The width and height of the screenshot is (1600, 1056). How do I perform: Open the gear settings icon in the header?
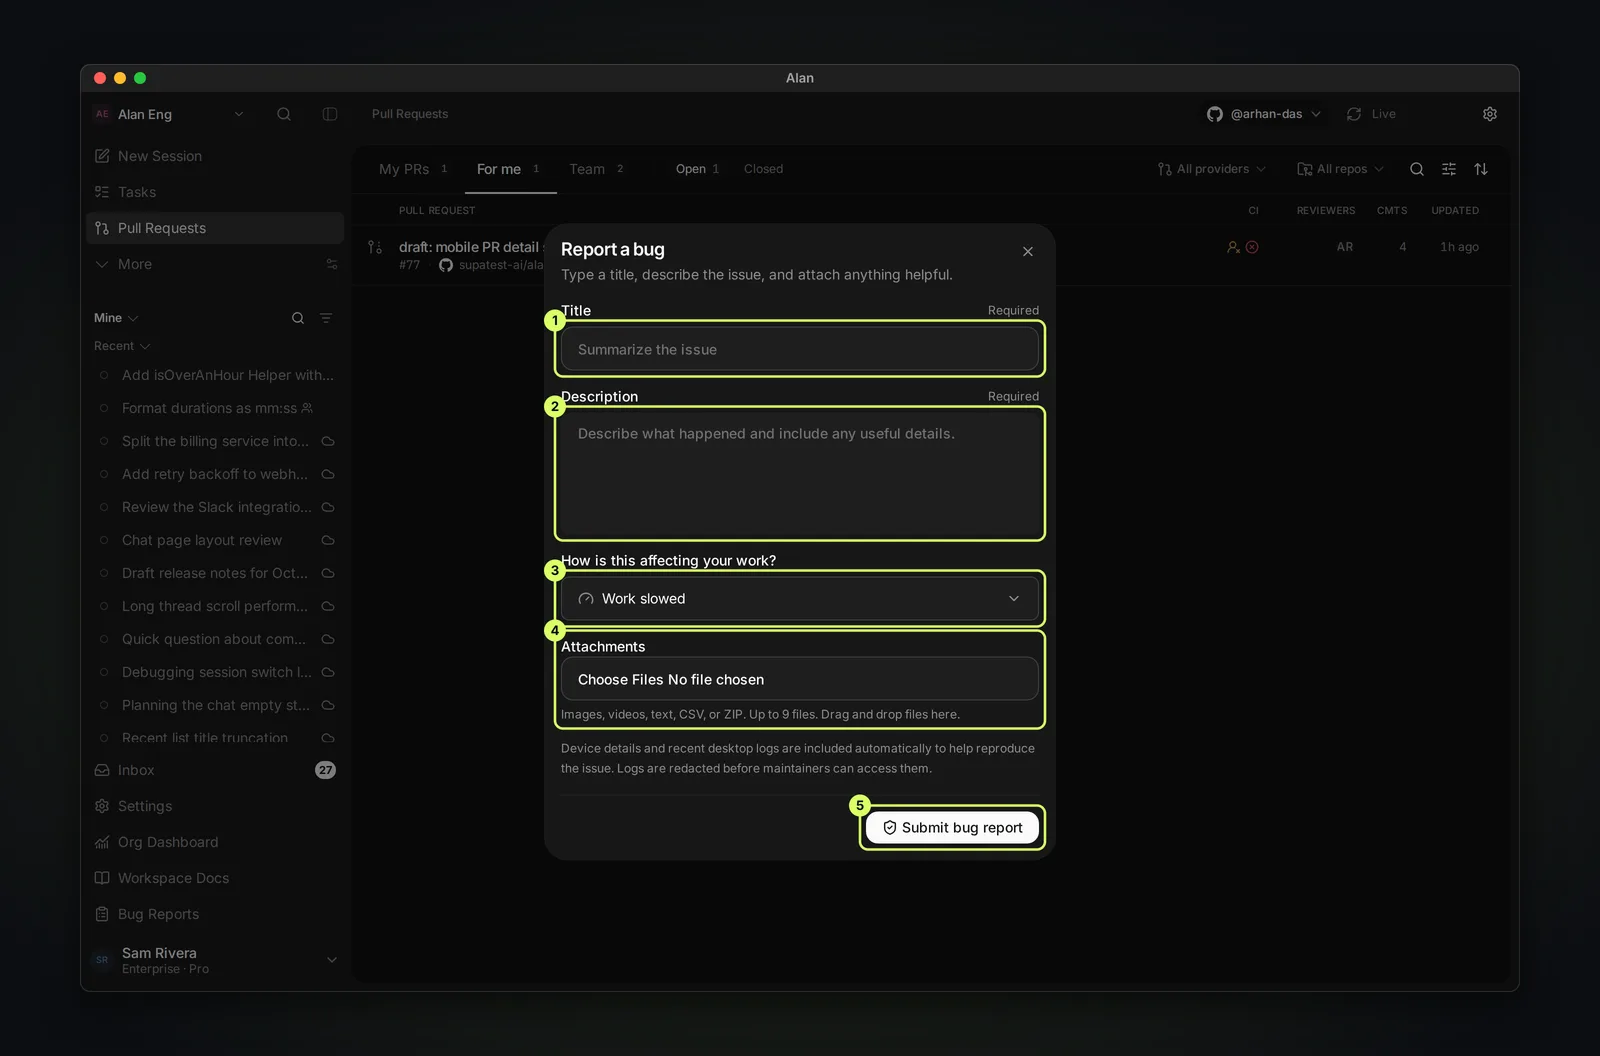pos(1490,114)
